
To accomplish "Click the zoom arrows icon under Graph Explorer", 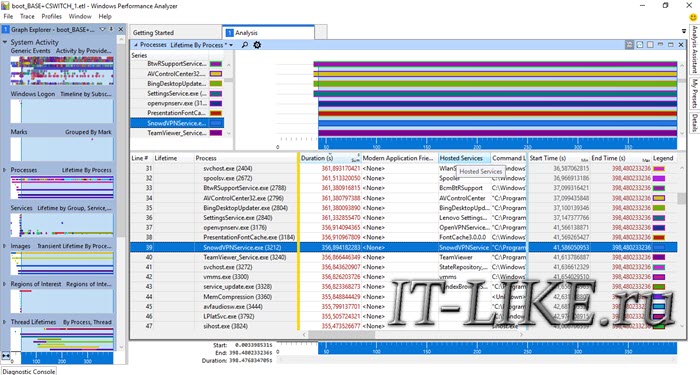I will (6, 355).
